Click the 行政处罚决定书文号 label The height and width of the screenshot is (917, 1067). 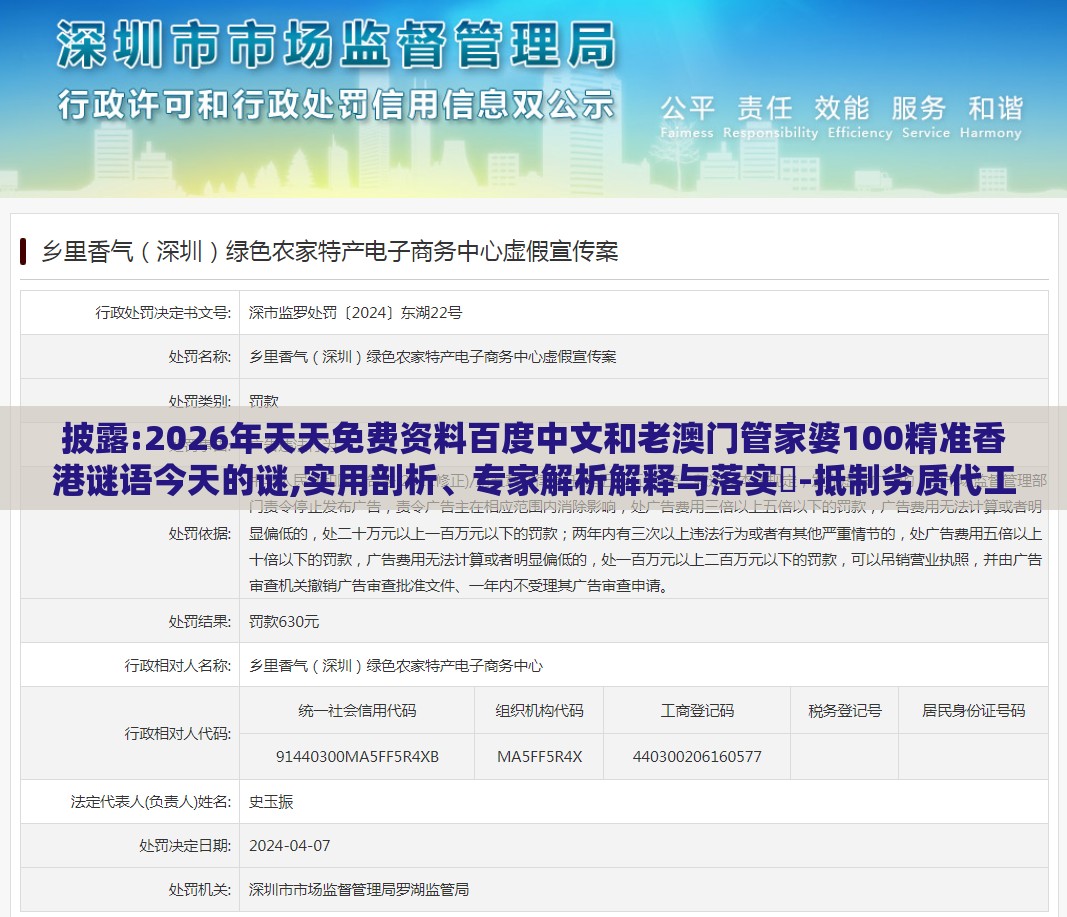(x=163, y=313)
